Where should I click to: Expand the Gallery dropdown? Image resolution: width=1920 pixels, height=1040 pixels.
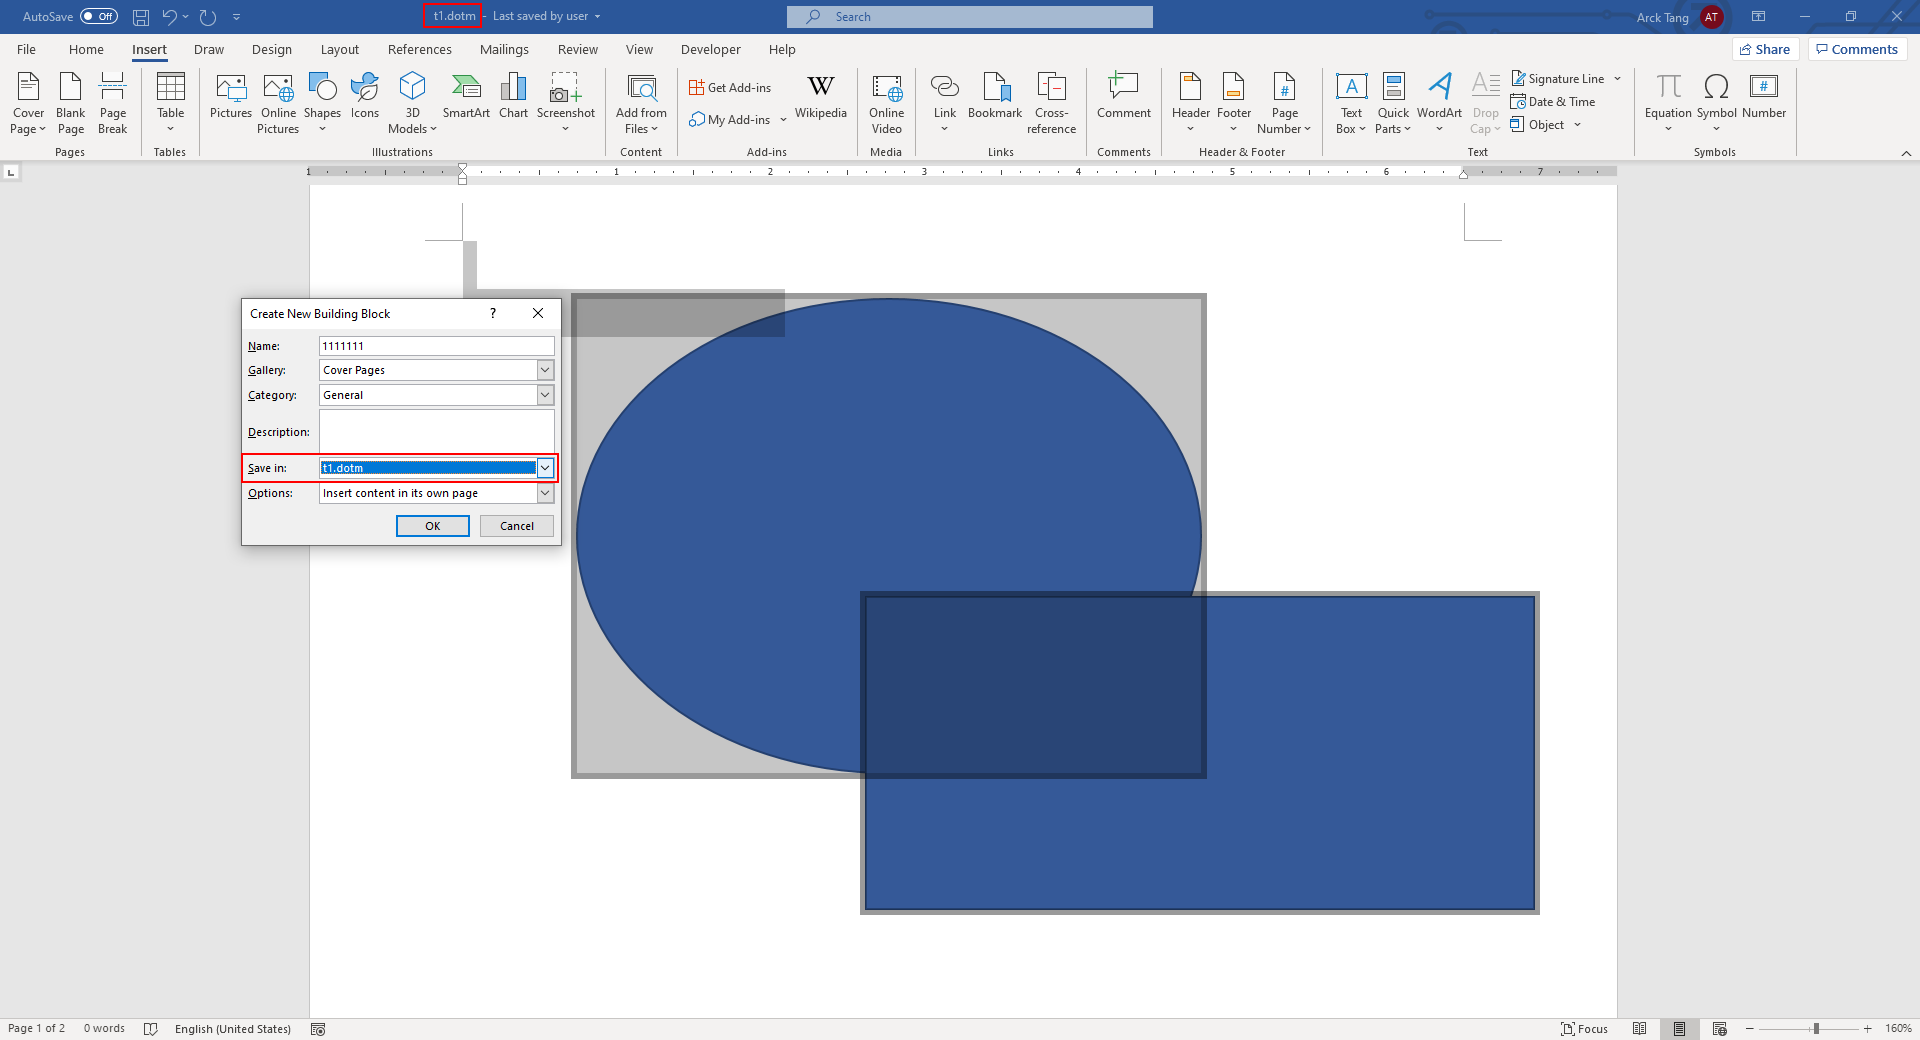(x=545, y=370)
